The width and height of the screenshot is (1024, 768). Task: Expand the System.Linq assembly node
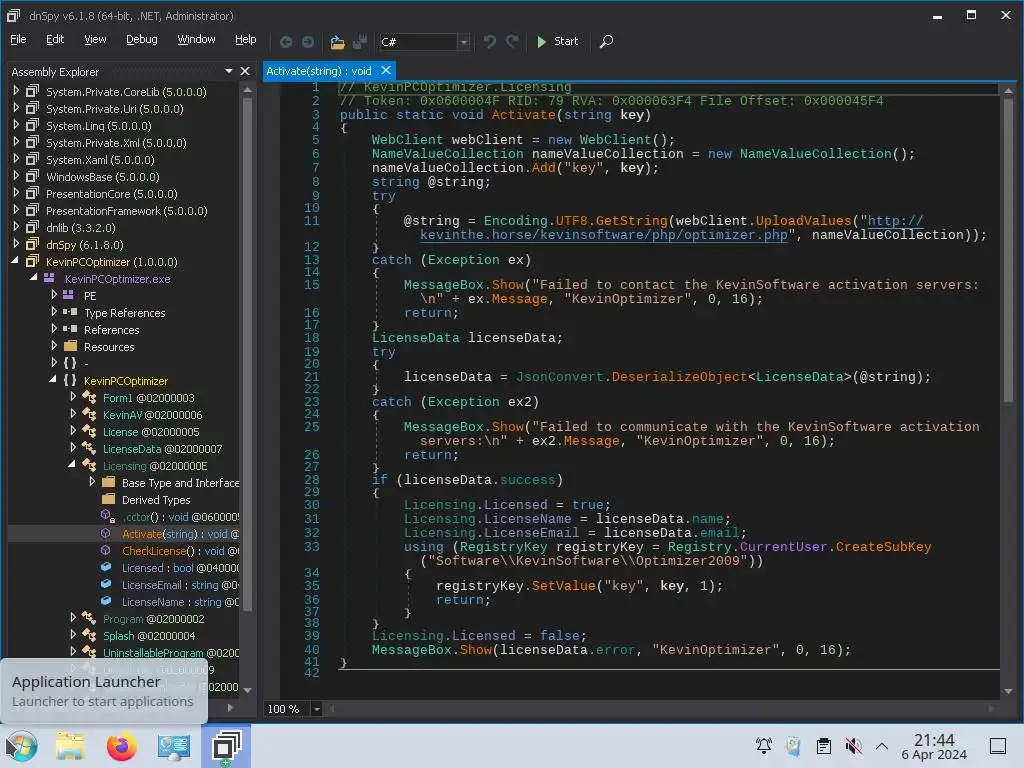[16, 125]
